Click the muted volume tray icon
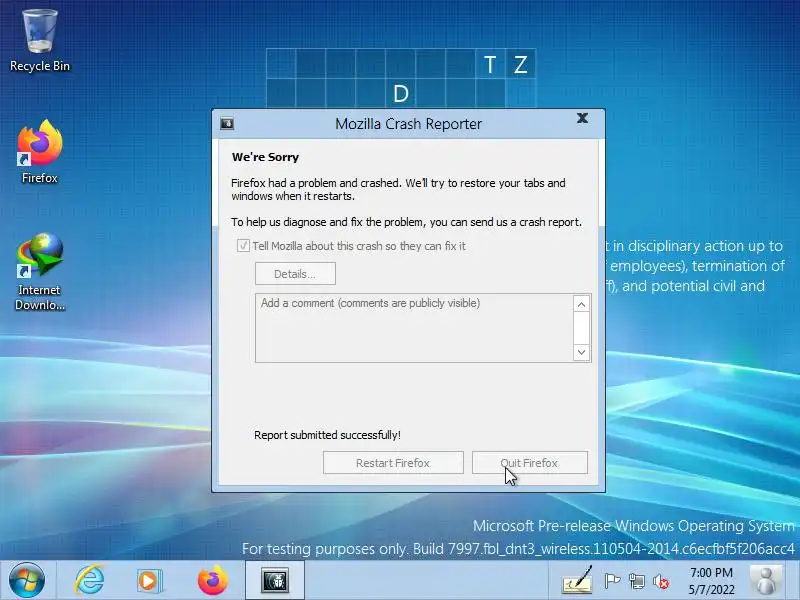The image size is (800, 600). point(661,581)
